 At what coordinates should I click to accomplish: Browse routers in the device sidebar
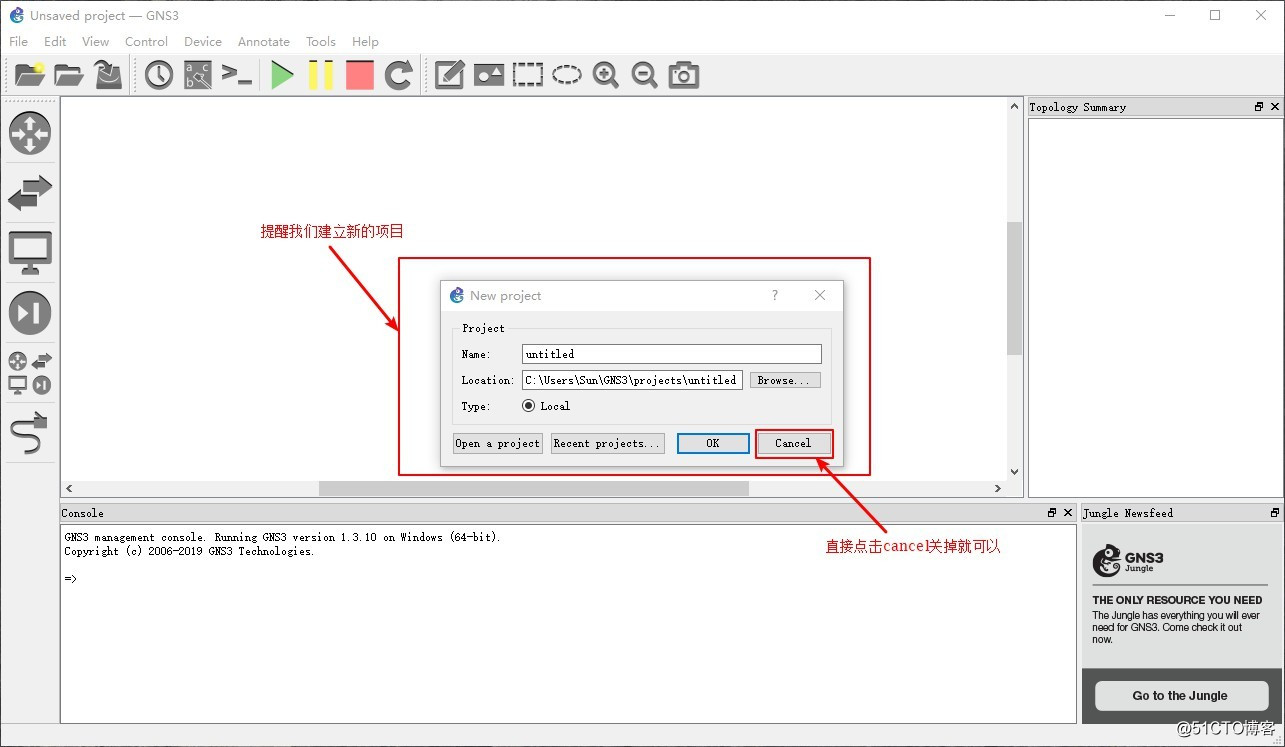(x=30, y=133)
